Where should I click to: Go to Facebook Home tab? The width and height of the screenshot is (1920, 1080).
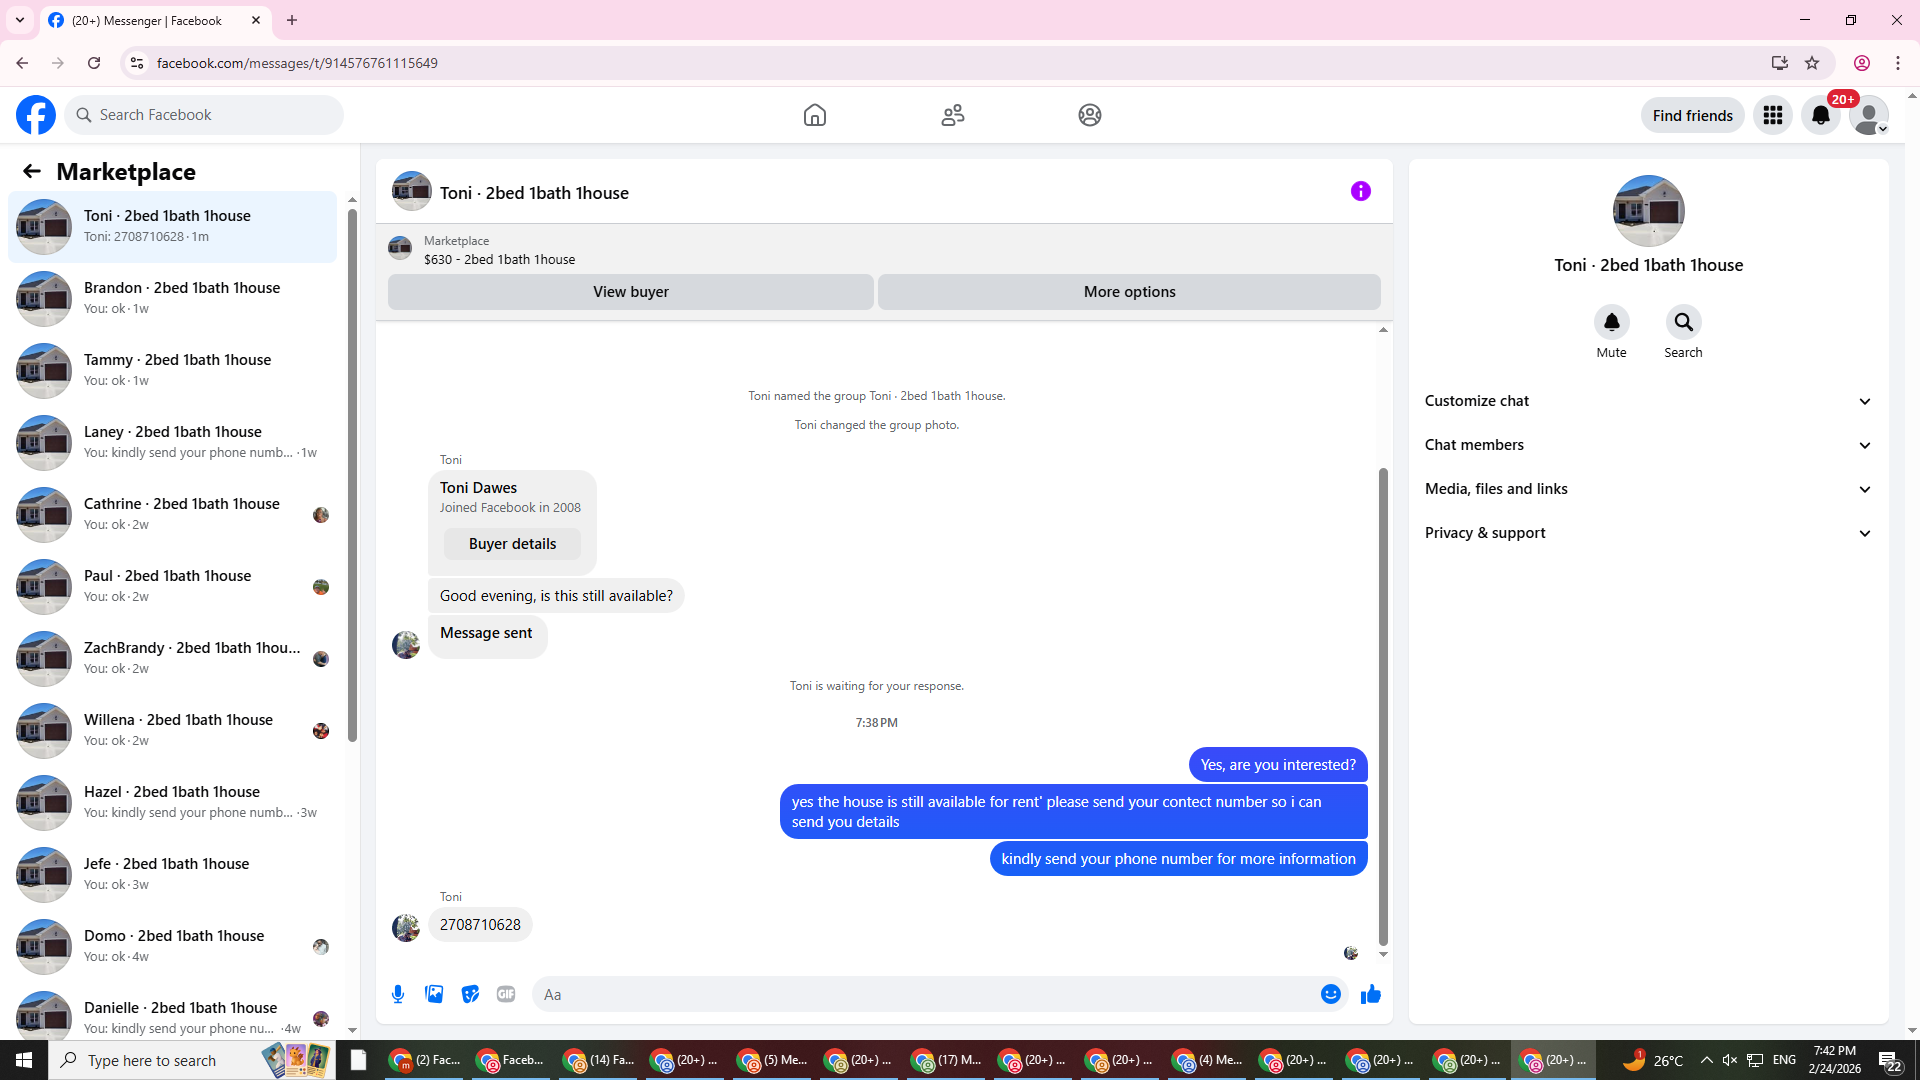(814, 115)
